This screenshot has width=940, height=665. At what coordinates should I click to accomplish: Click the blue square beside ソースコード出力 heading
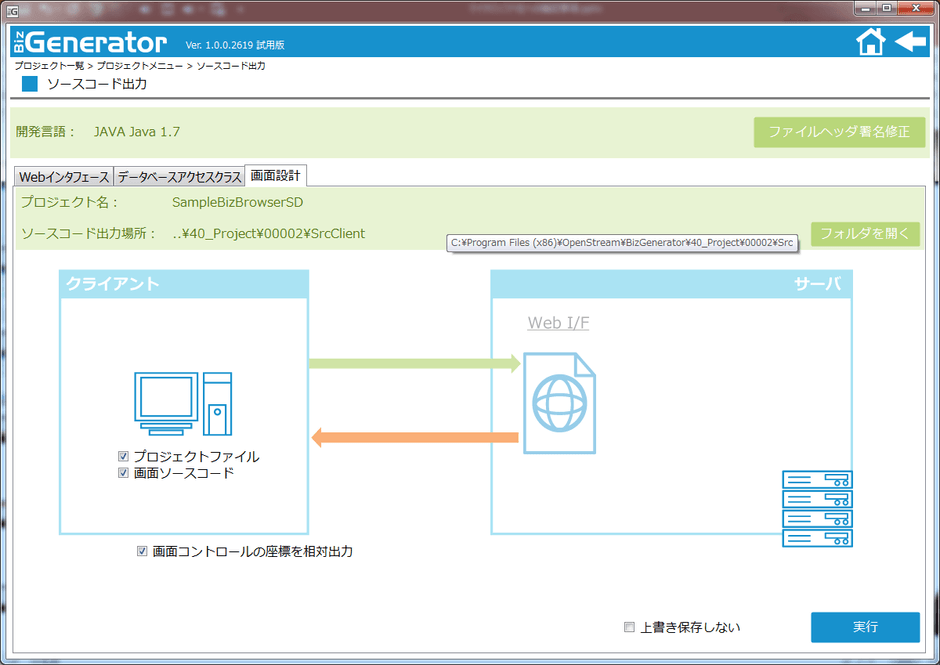(x=29, y=84)
